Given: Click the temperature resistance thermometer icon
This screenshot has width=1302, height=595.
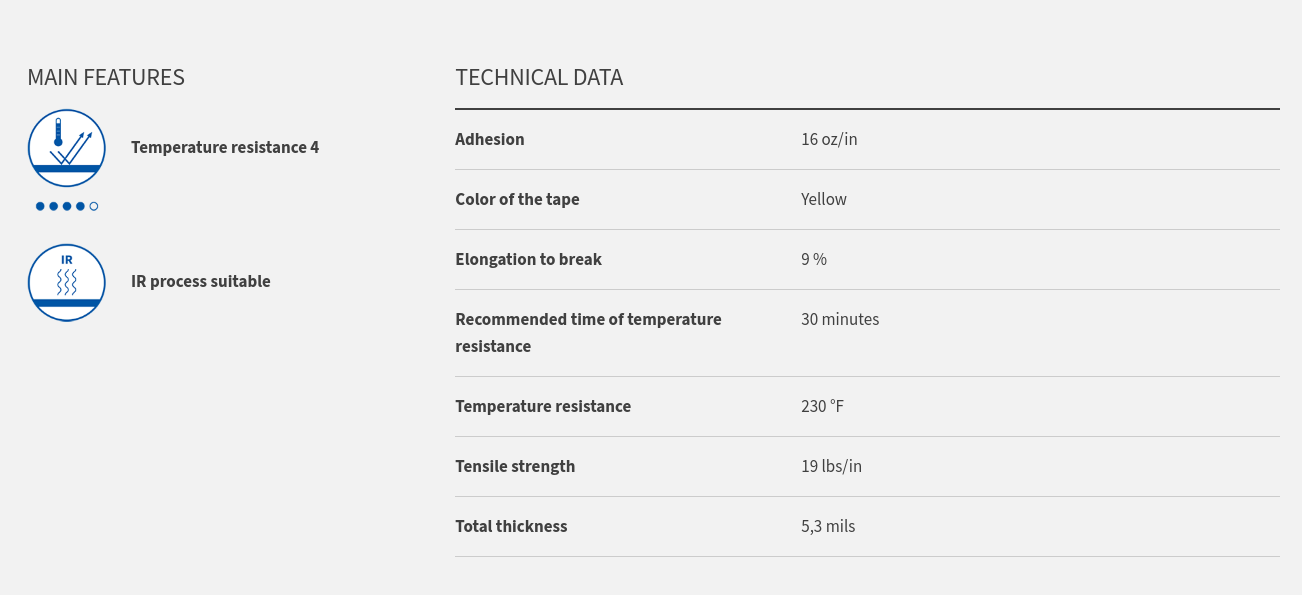Looking at the screenshot, I should pos(67,148).
